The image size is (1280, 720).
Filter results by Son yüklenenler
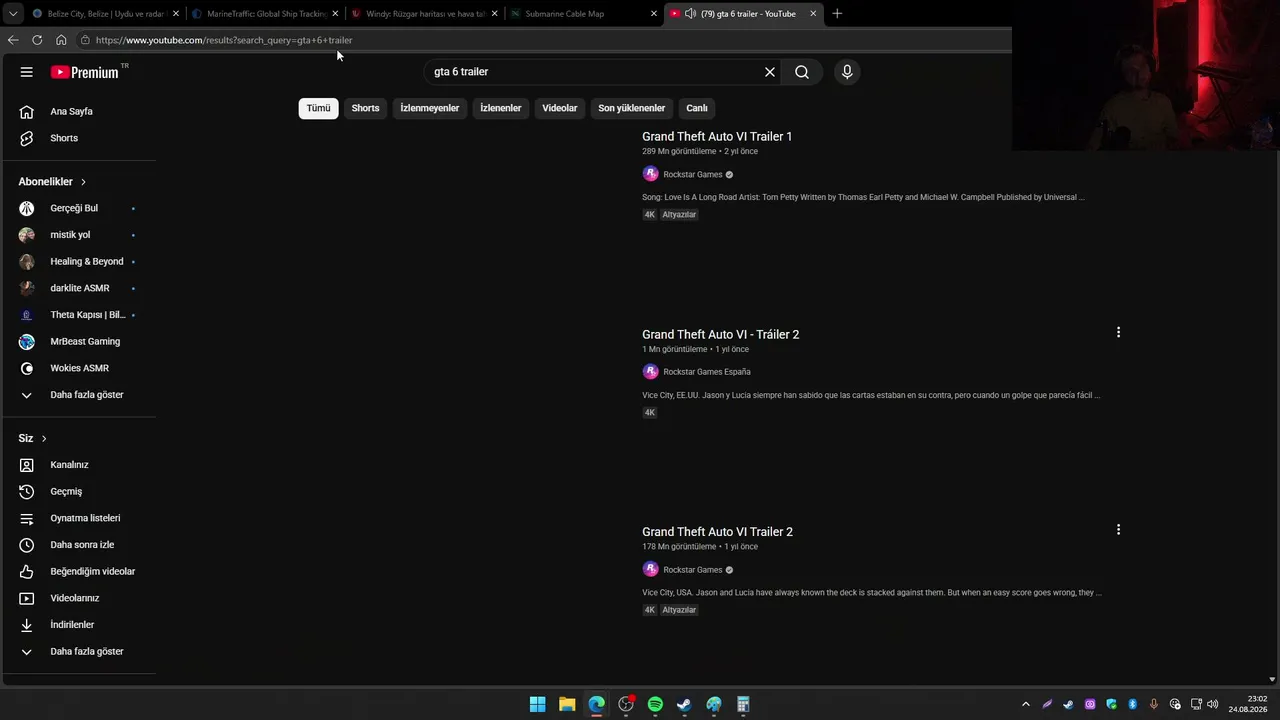point(632,108)
